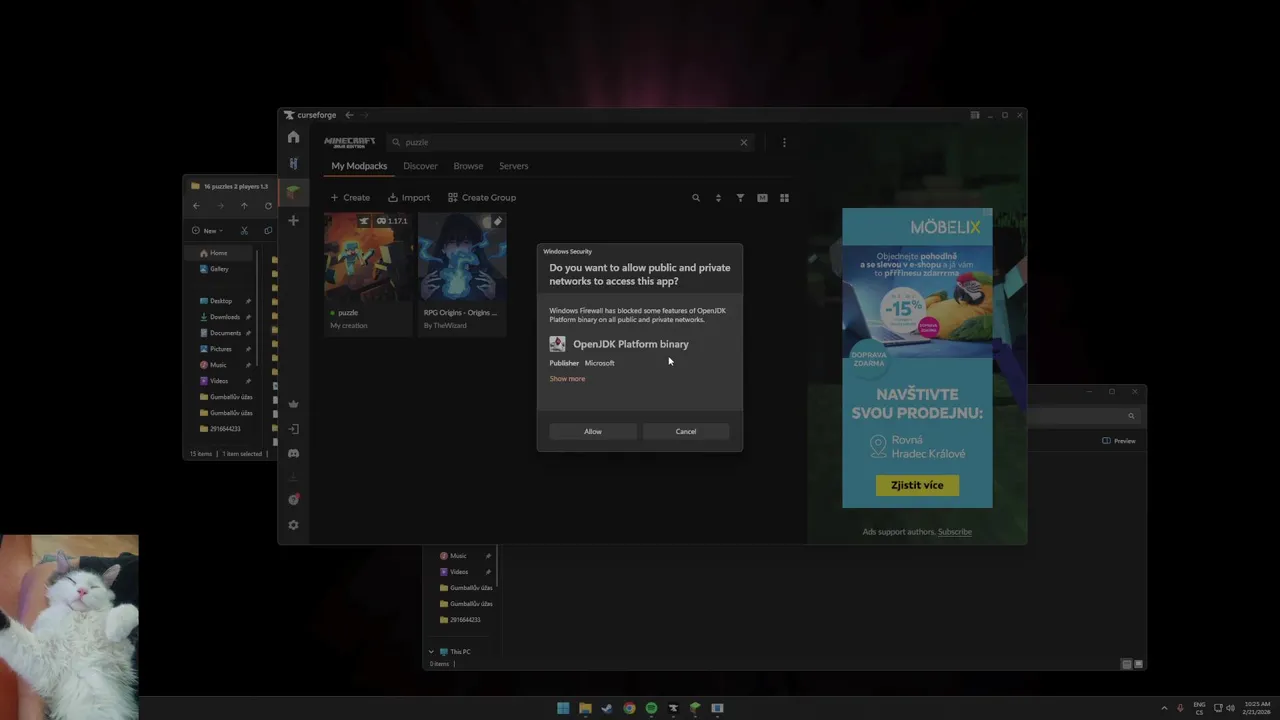
Task: Click the login arrow icon in CurseForge sidebar
Action: click(x=293, y=429)
